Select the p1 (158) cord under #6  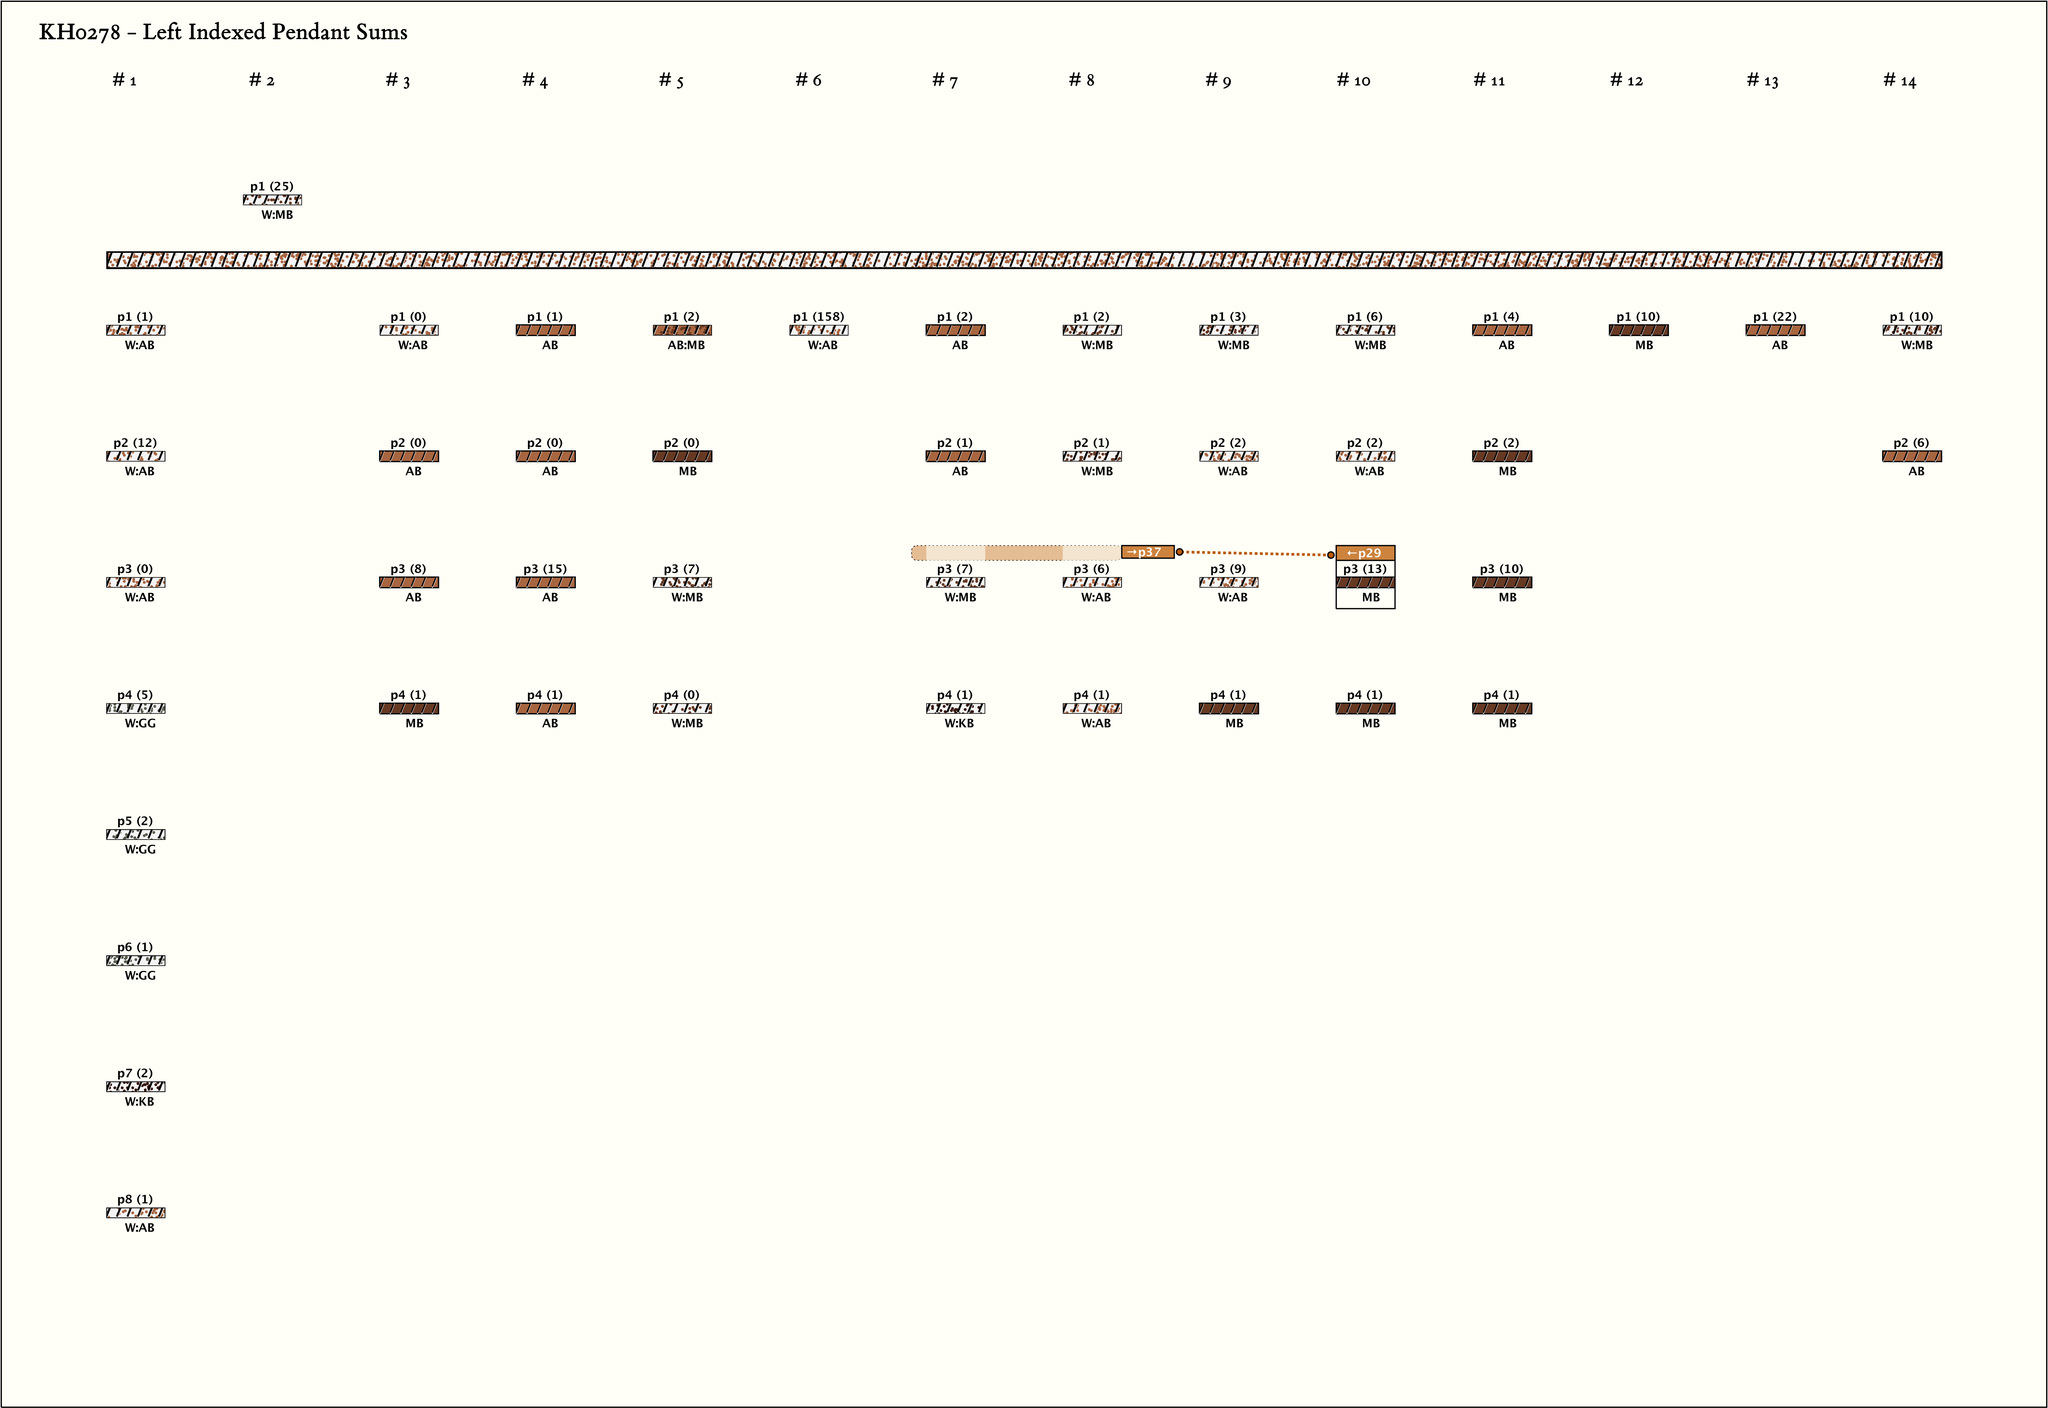point(818,330)
